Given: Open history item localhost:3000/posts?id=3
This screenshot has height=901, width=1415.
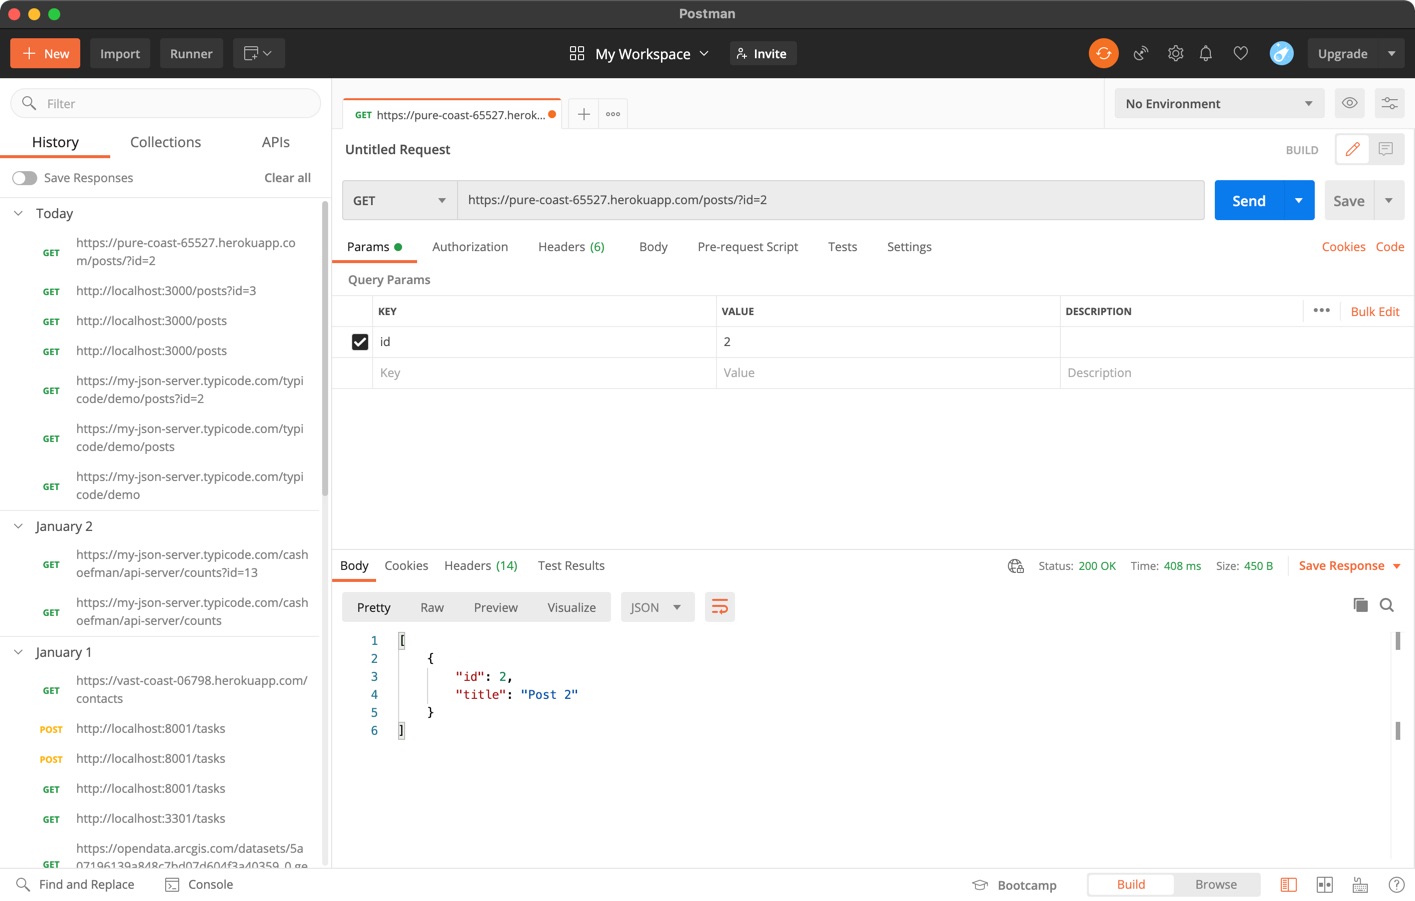Looking at the screenshot, I should tap(166, 291).
